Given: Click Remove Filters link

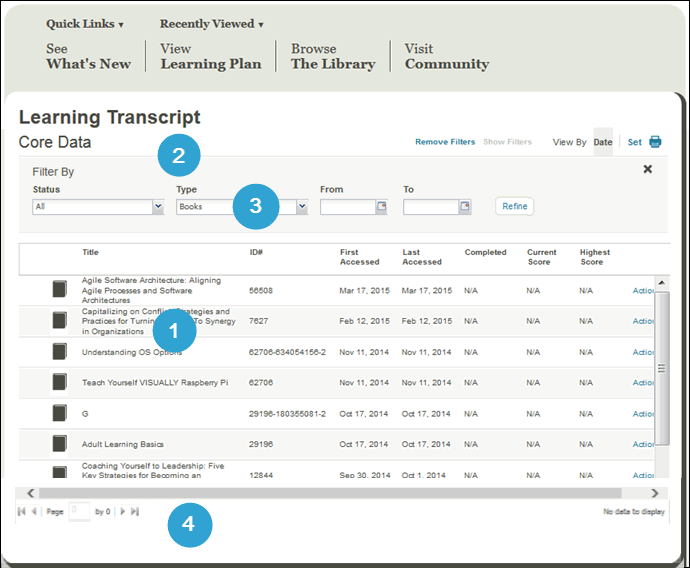Looking at the screenshot, I should click(445, 142).
